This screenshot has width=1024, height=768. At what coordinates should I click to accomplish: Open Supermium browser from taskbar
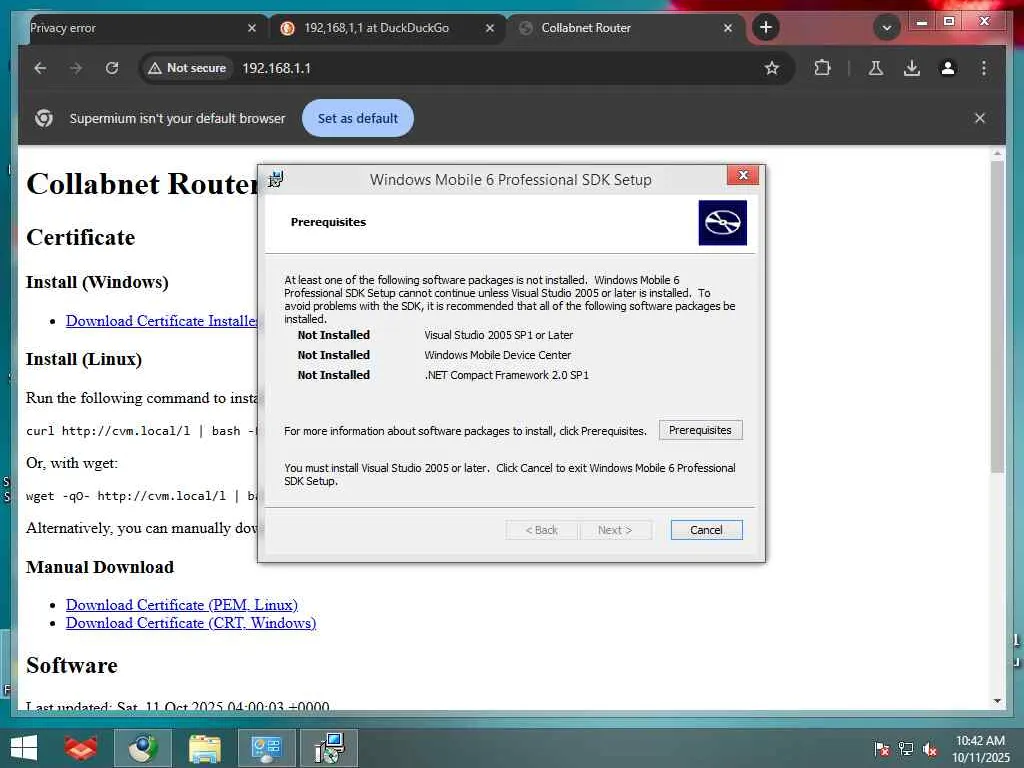(143, 748)
